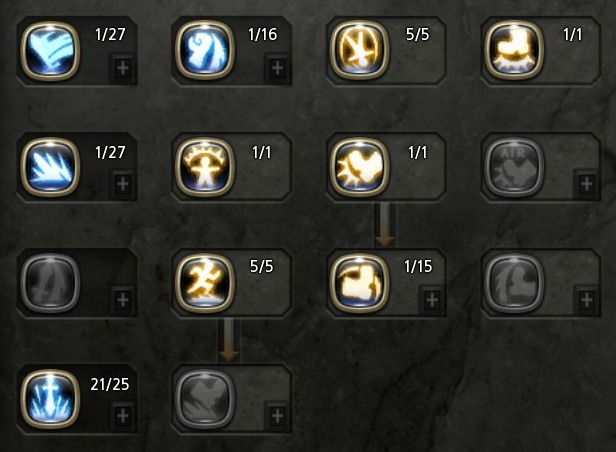Click the locked gray ATR skill icon

coord(514,167)
